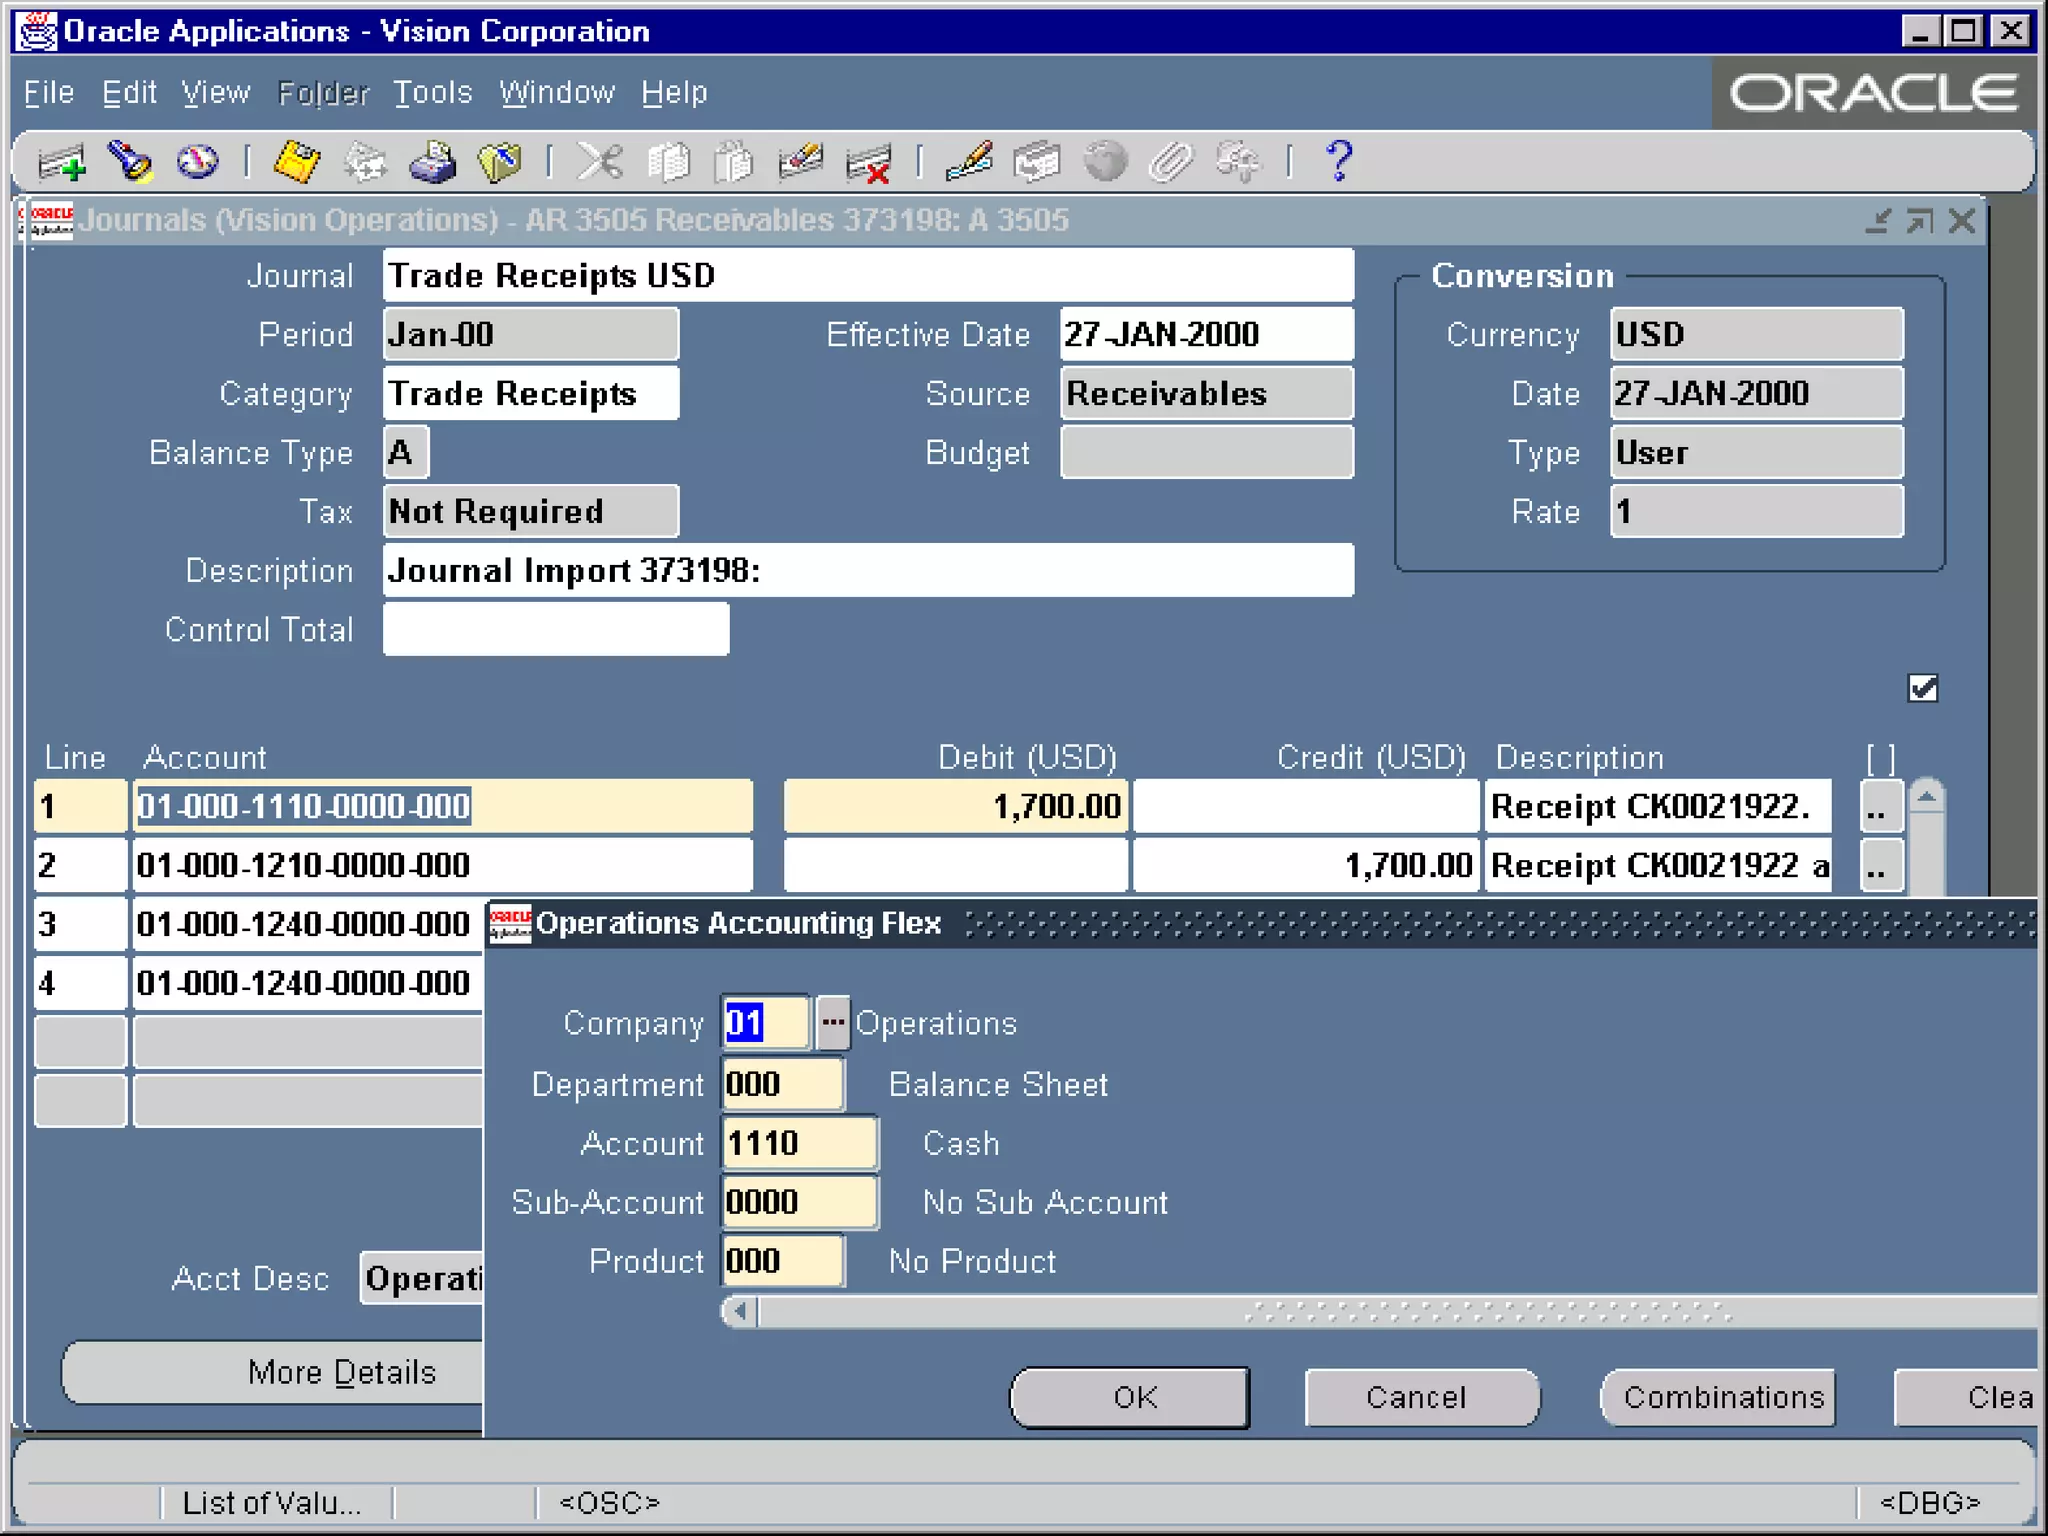Click the descriptive flexfield button on line 1
The image size is (2048, 1536).
1880,807
